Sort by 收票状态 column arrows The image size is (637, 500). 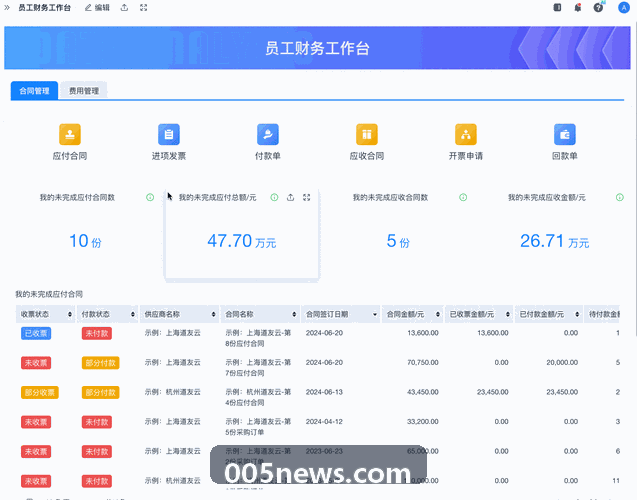click(x=70, y=314)
